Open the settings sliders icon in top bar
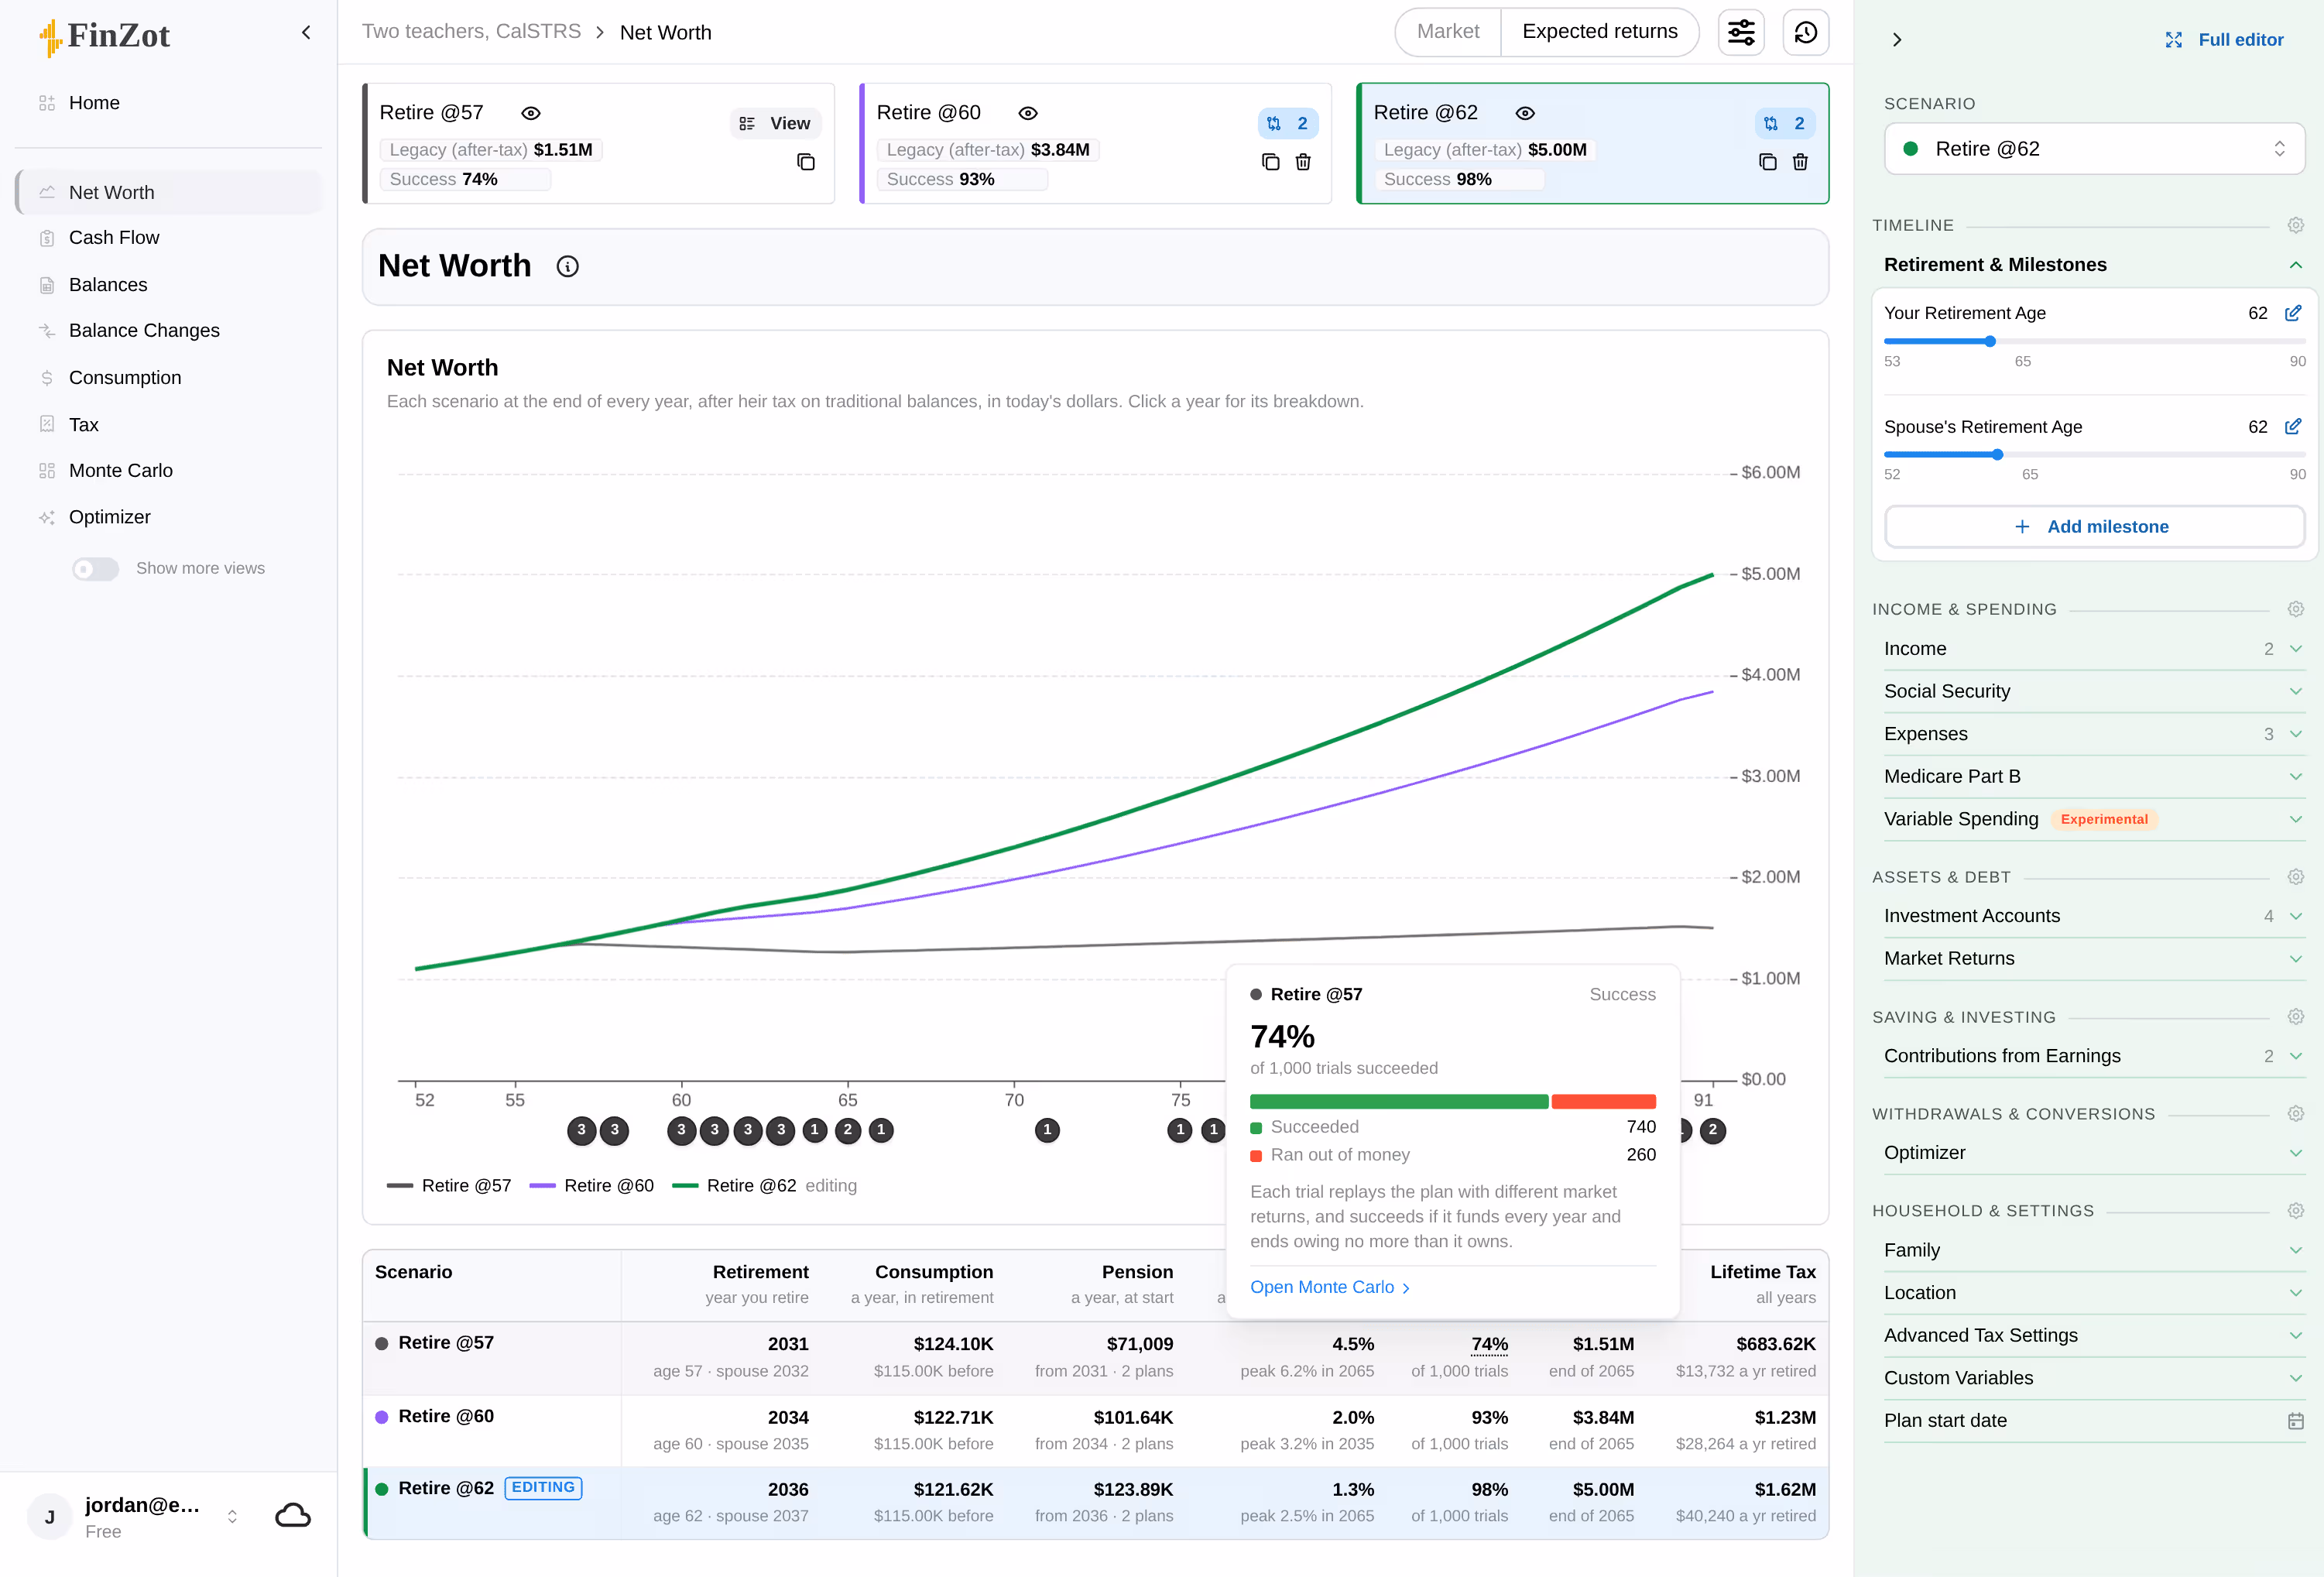This screenshot has width=2324, height=1577. tap(1741, 33)
